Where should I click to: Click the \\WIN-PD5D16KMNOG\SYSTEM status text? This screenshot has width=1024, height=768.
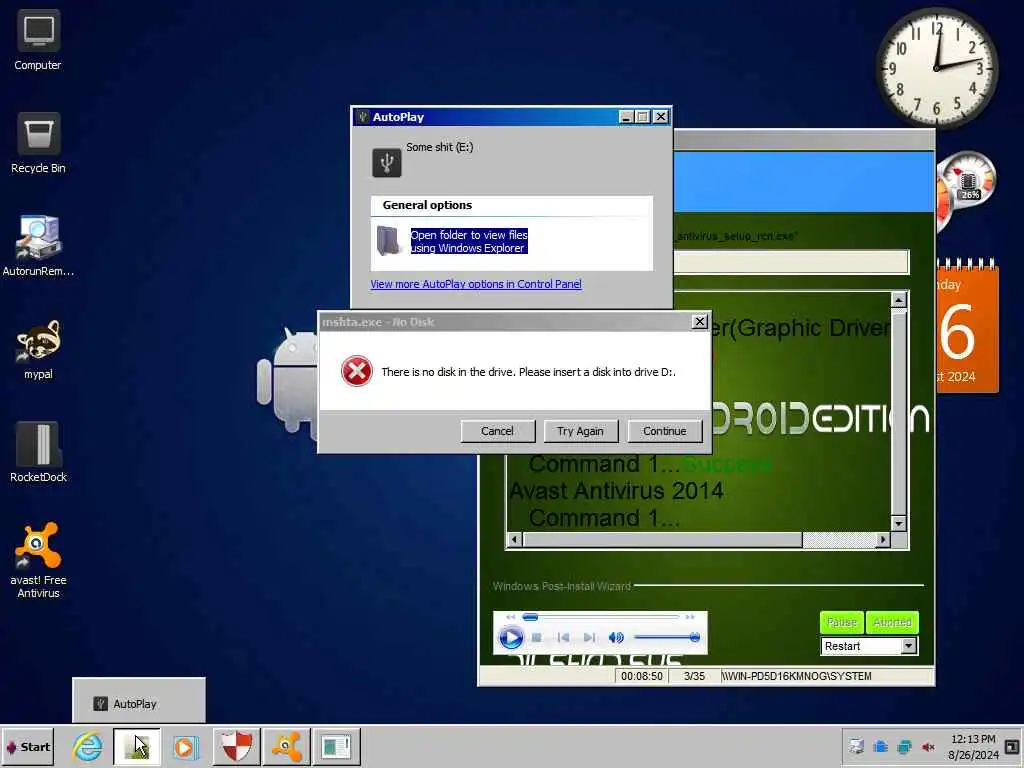click(796, 677)
